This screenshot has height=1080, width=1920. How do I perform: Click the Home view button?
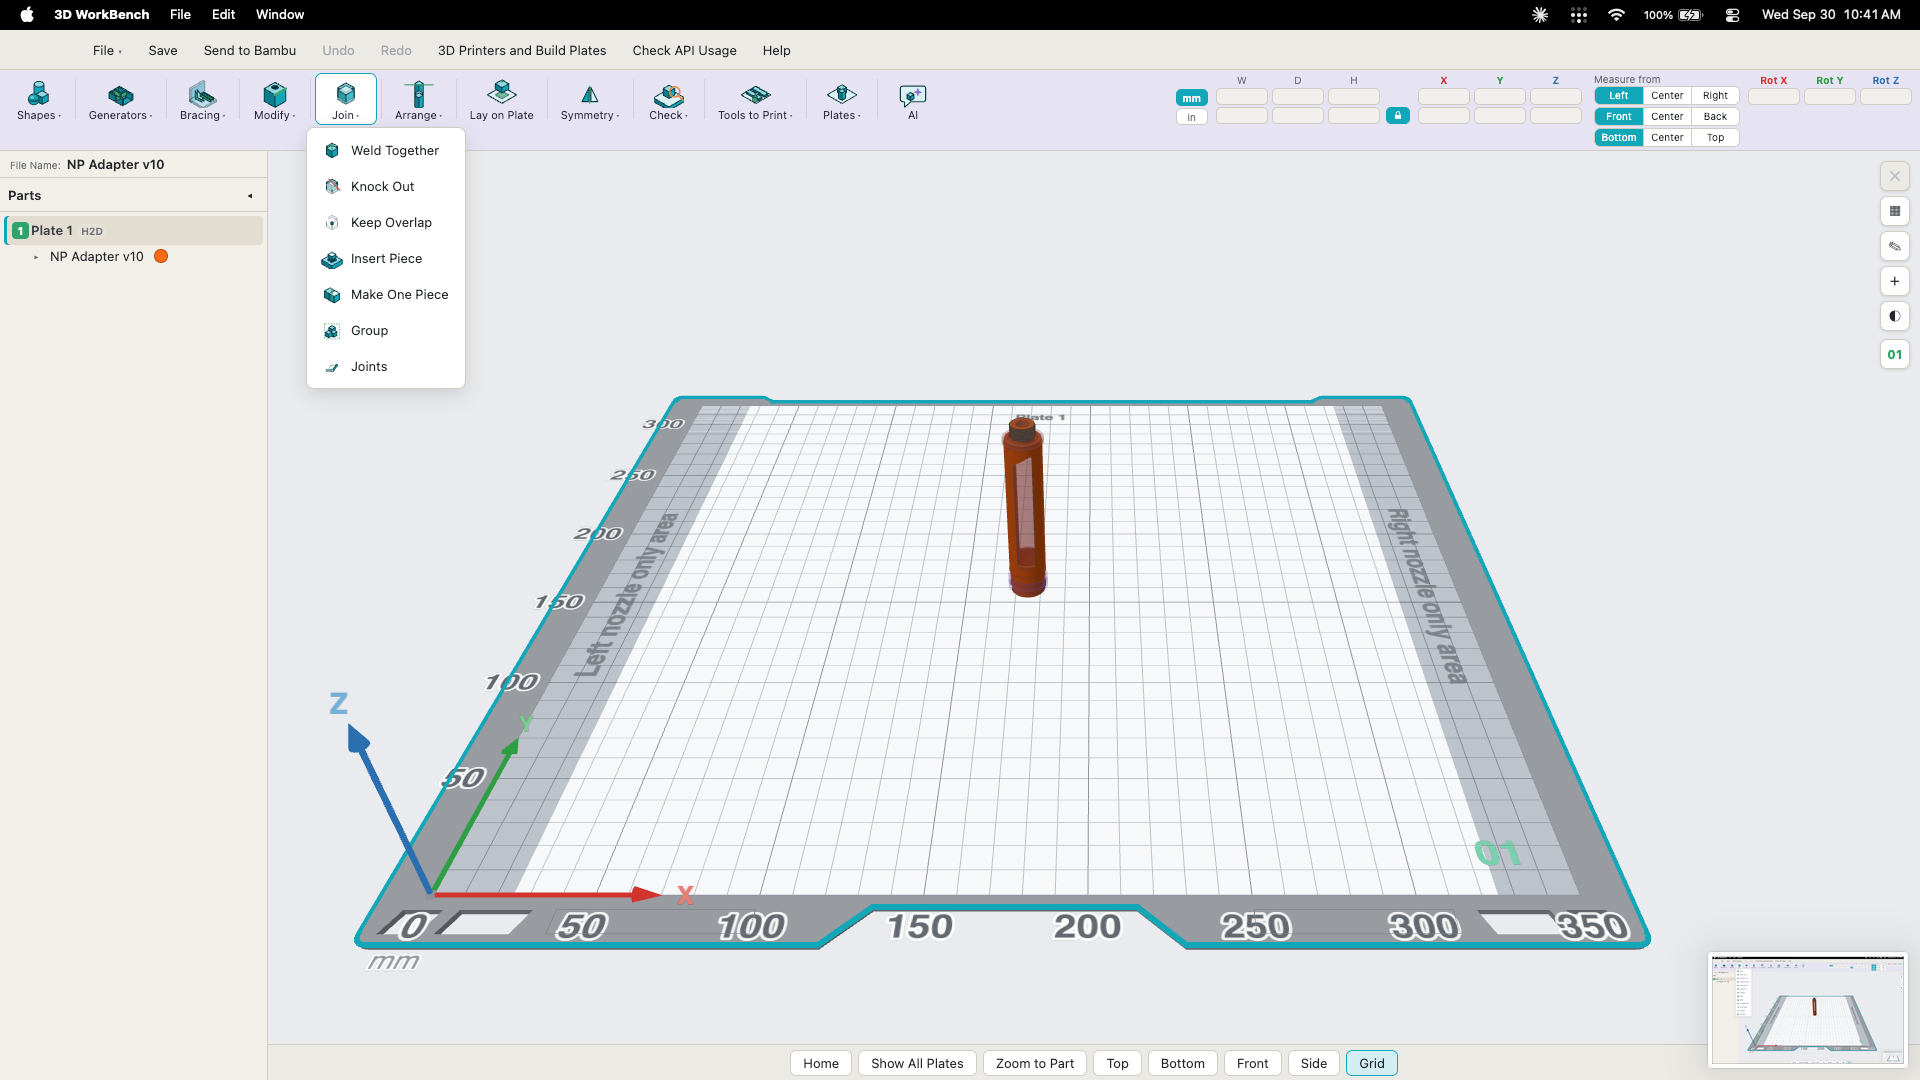(x=821, y=1063)
